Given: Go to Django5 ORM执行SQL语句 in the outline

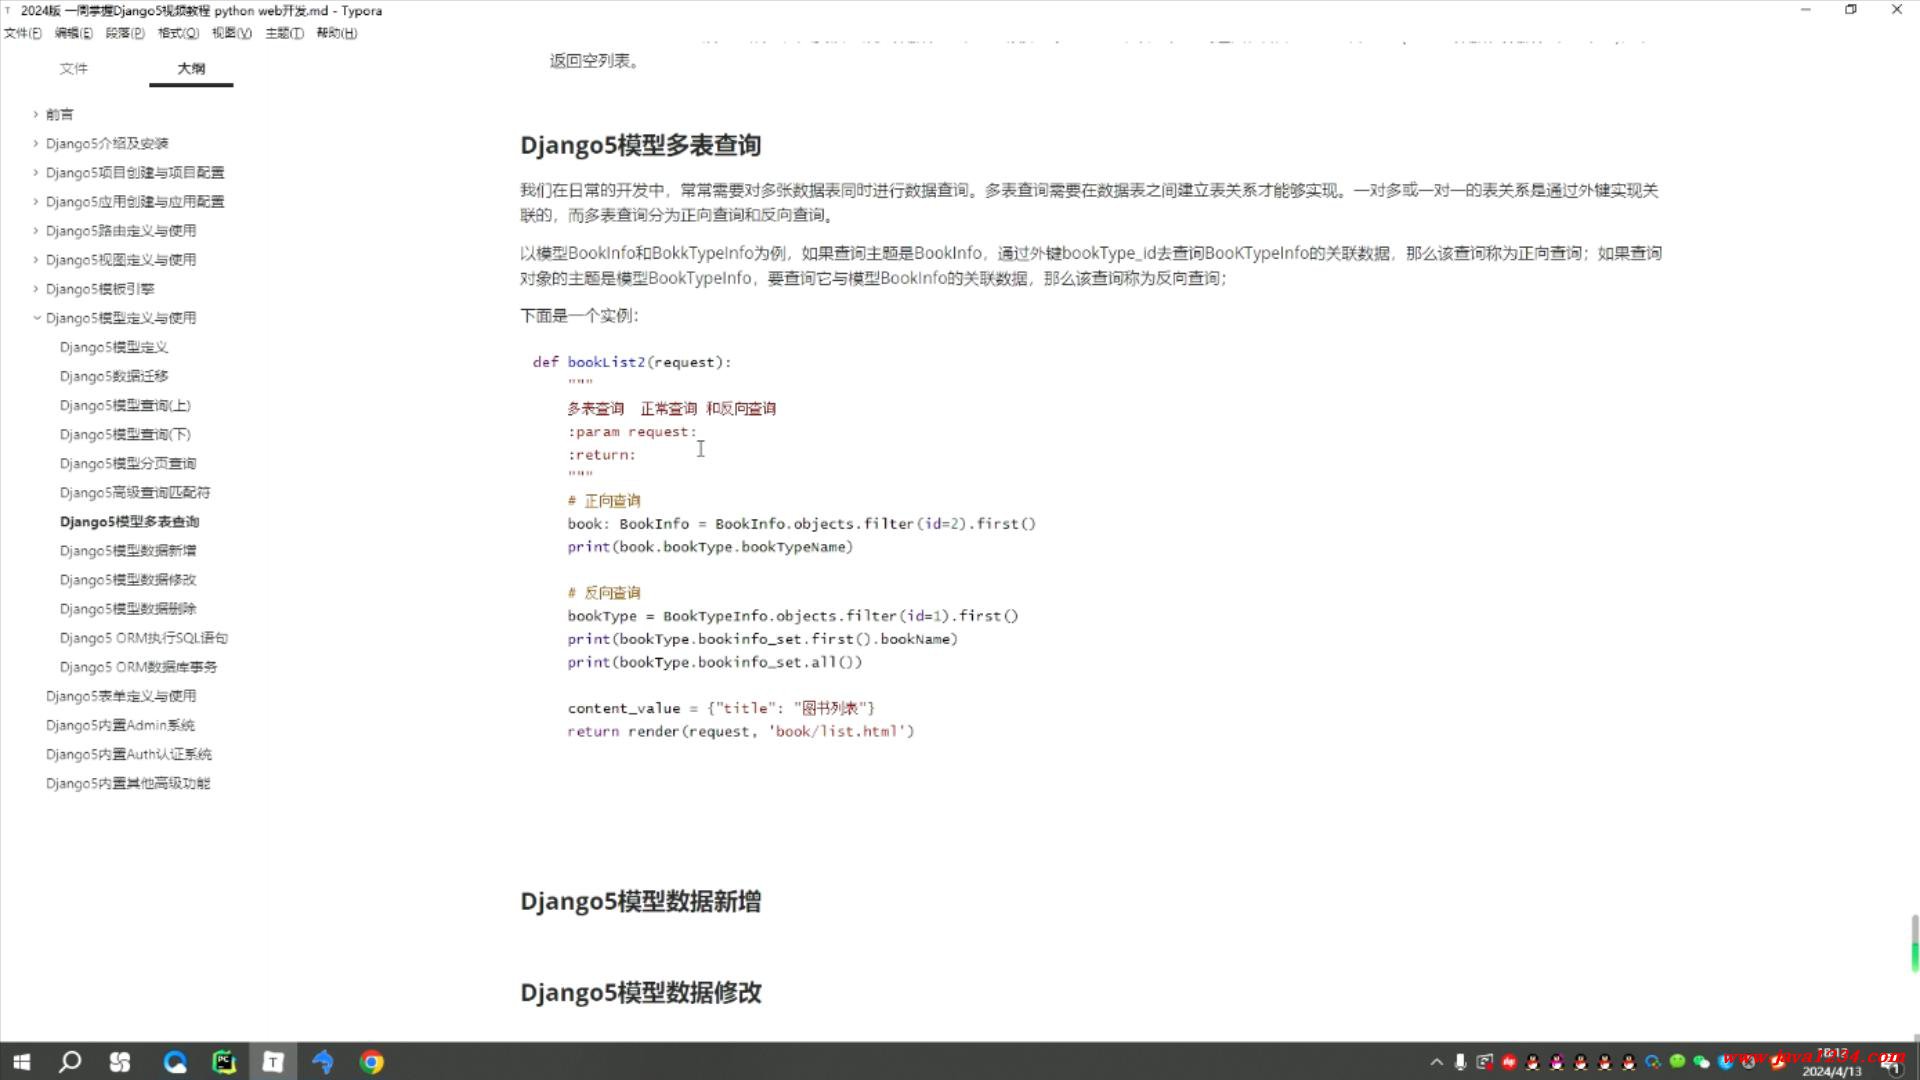Looking at the screenshot, I should [x=144, y=637].
